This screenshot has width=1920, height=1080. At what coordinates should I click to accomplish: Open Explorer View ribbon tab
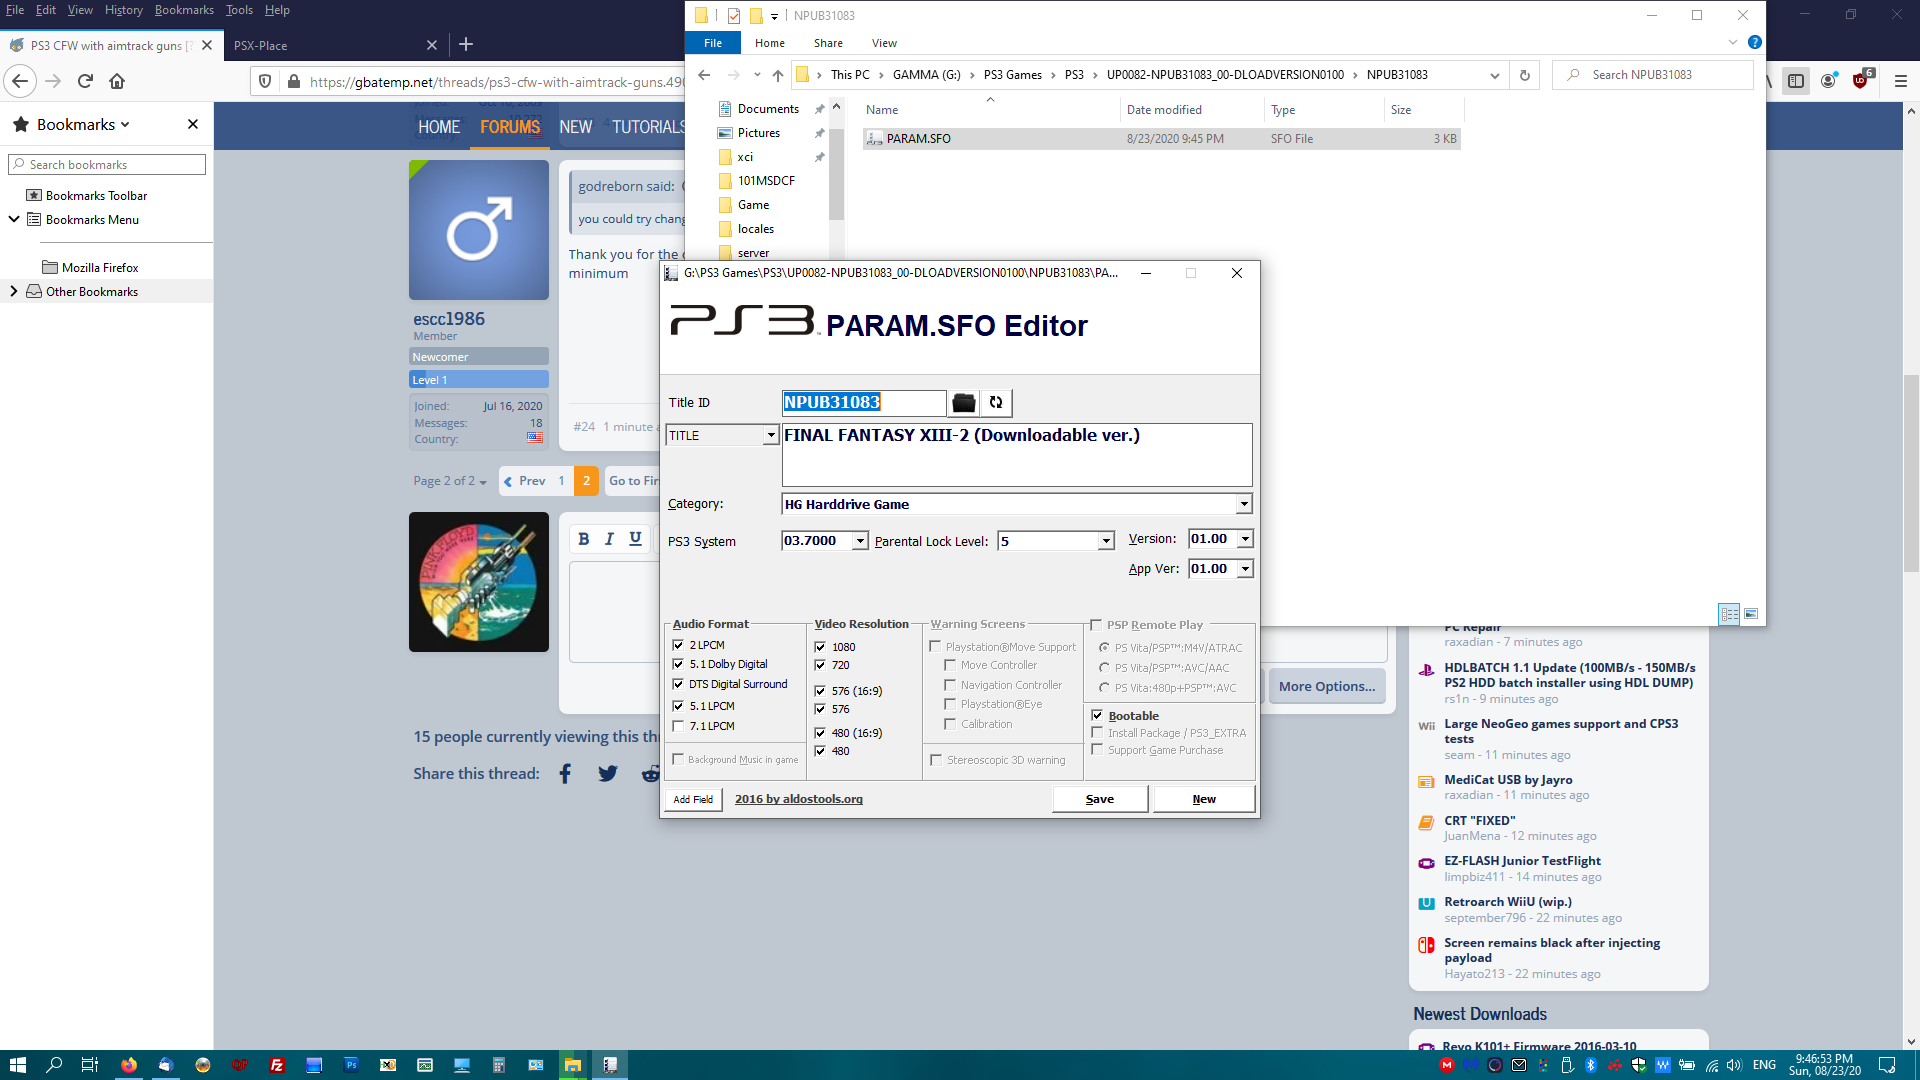884,43
